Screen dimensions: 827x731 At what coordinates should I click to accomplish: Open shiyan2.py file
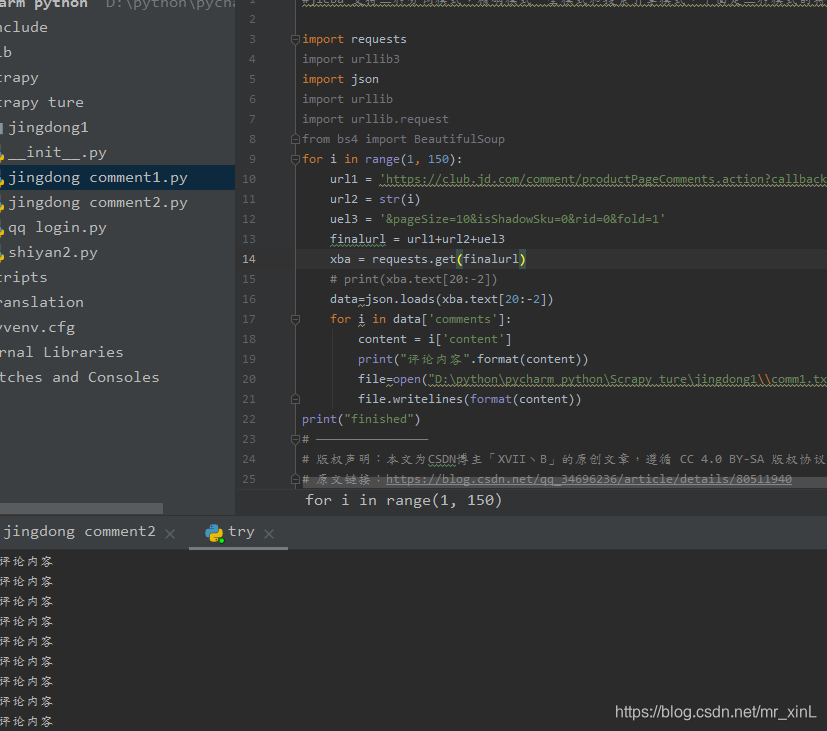tap(53, 253)
